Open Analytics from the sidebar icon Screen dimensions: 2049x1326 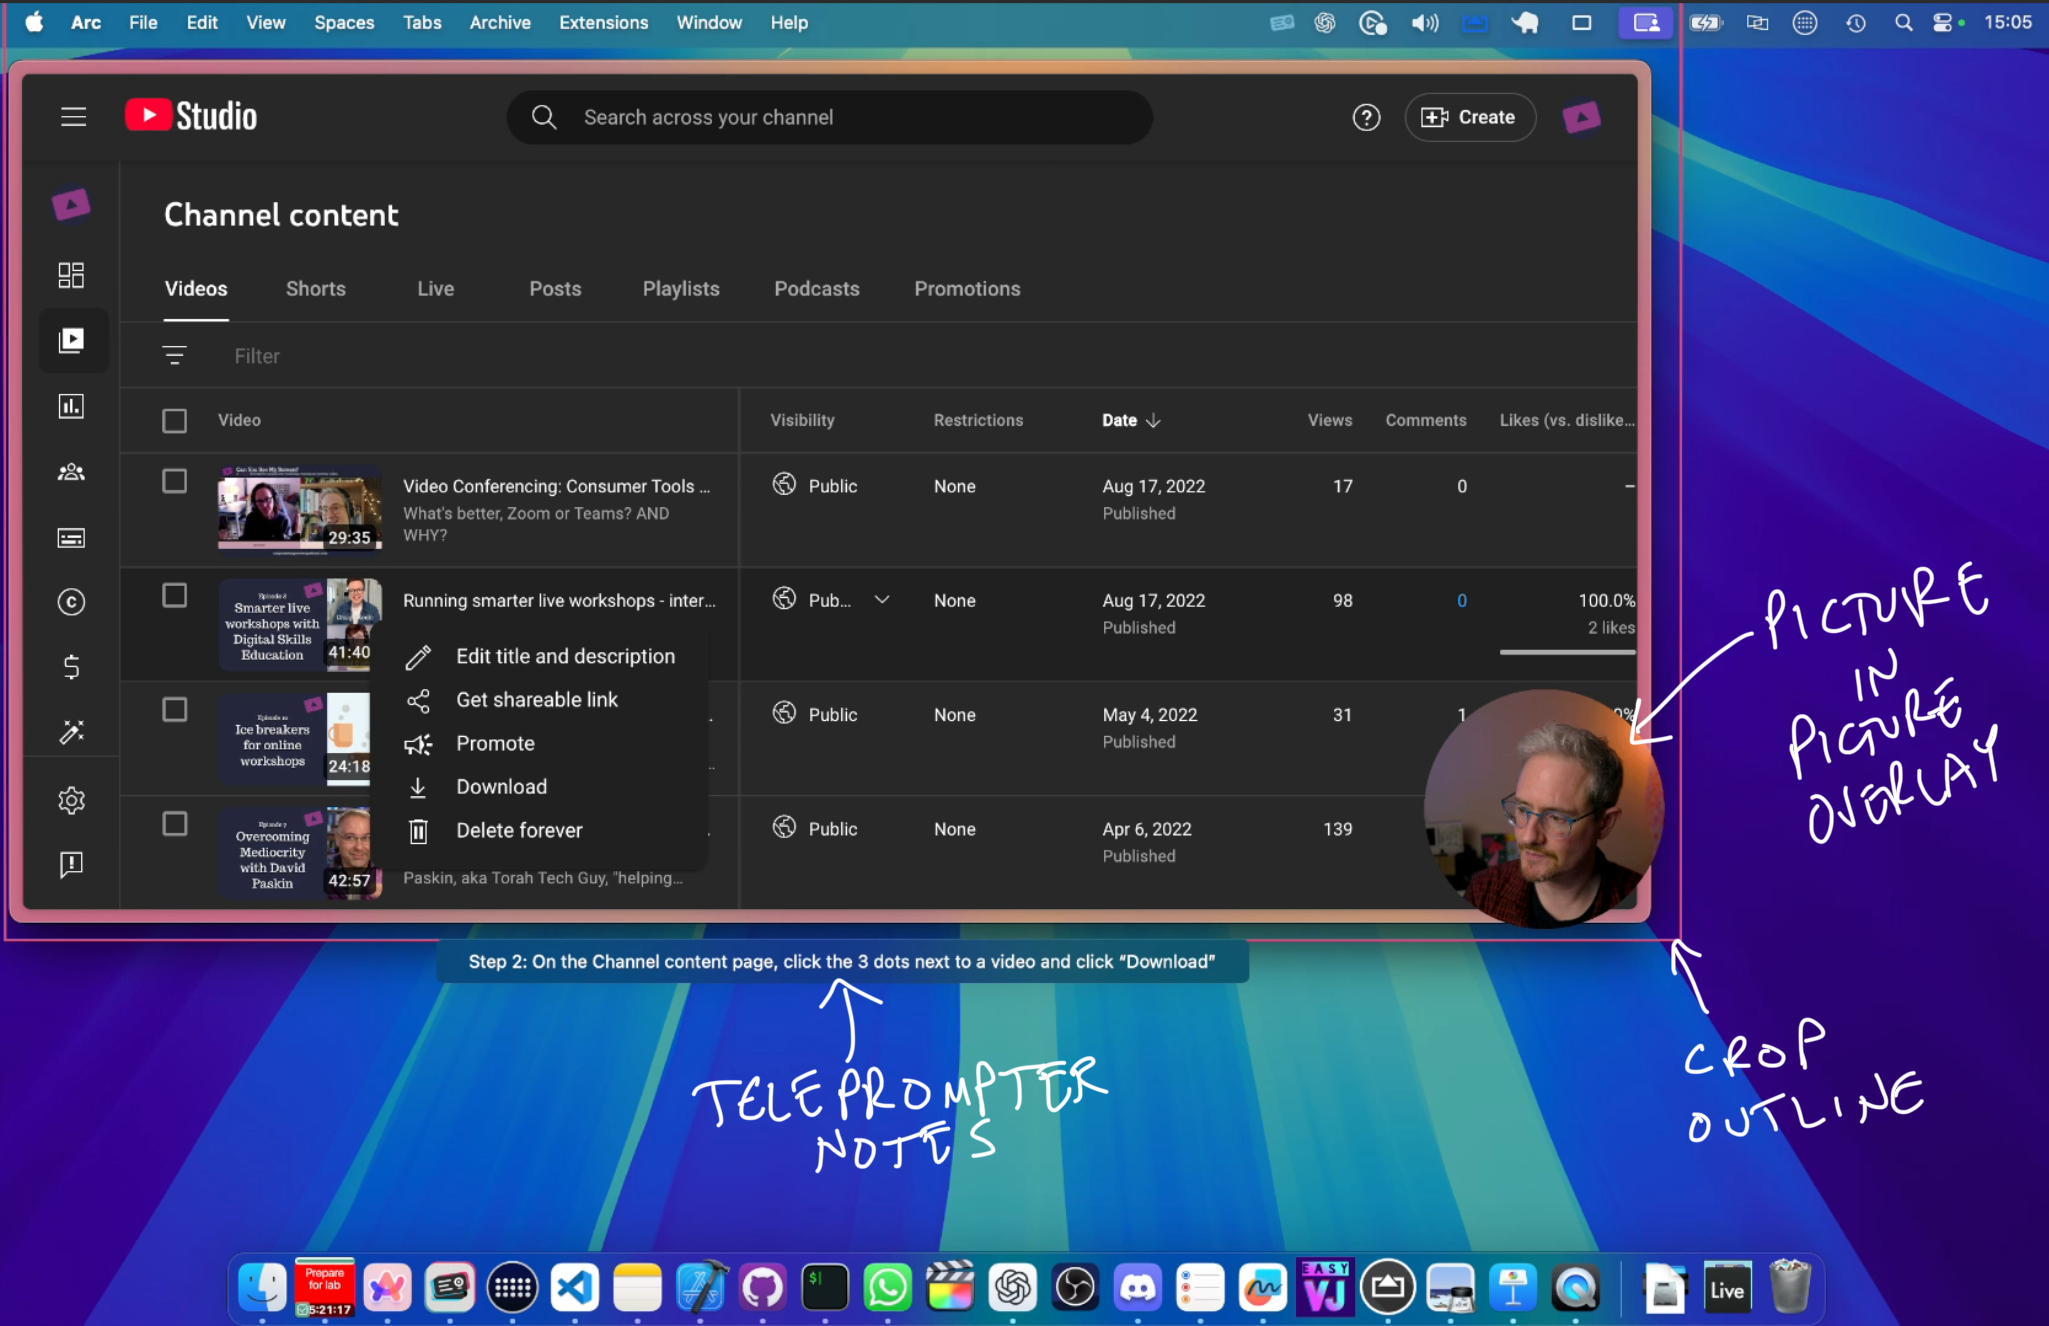click(x=71, y=406)
